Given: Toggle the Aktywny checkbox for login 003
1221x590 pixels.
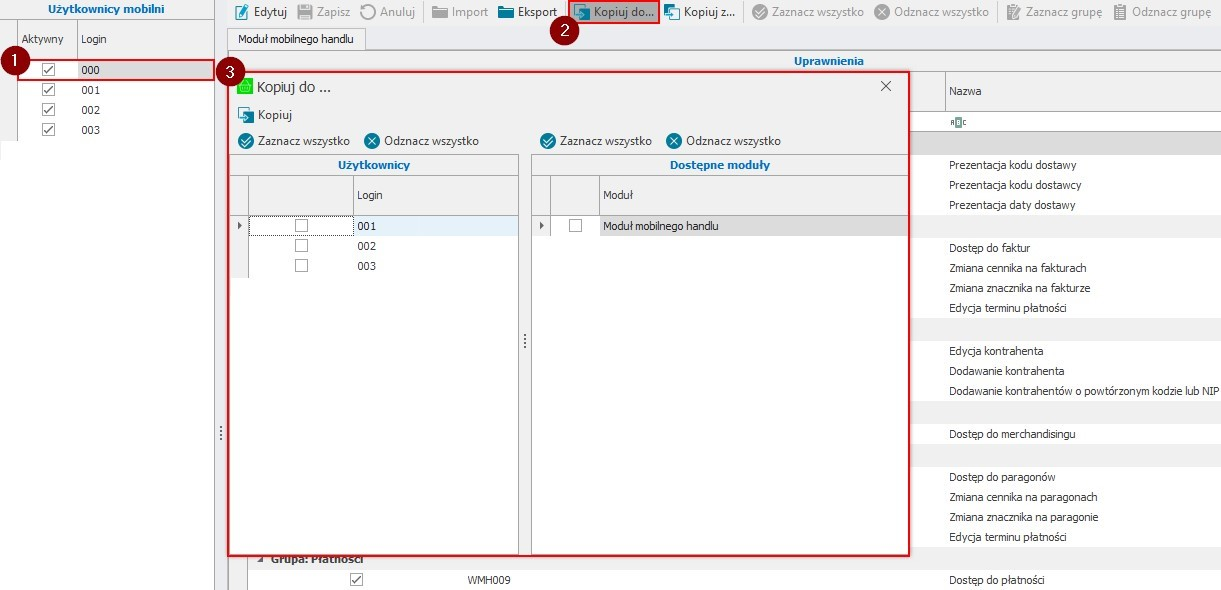Looking at the screenshot, I should [48, 130].
